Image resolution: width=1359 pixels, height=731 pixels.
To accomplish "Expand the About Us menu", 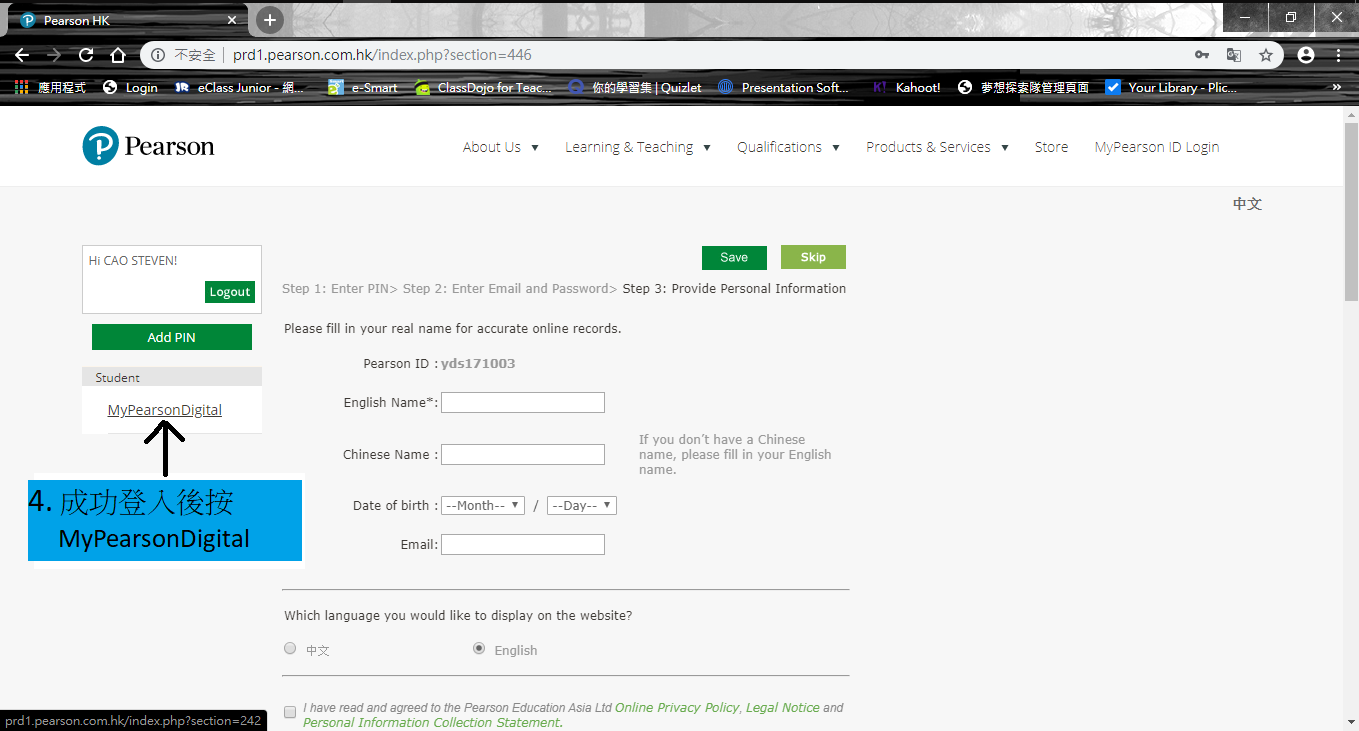I will click(x=500, y=147).
